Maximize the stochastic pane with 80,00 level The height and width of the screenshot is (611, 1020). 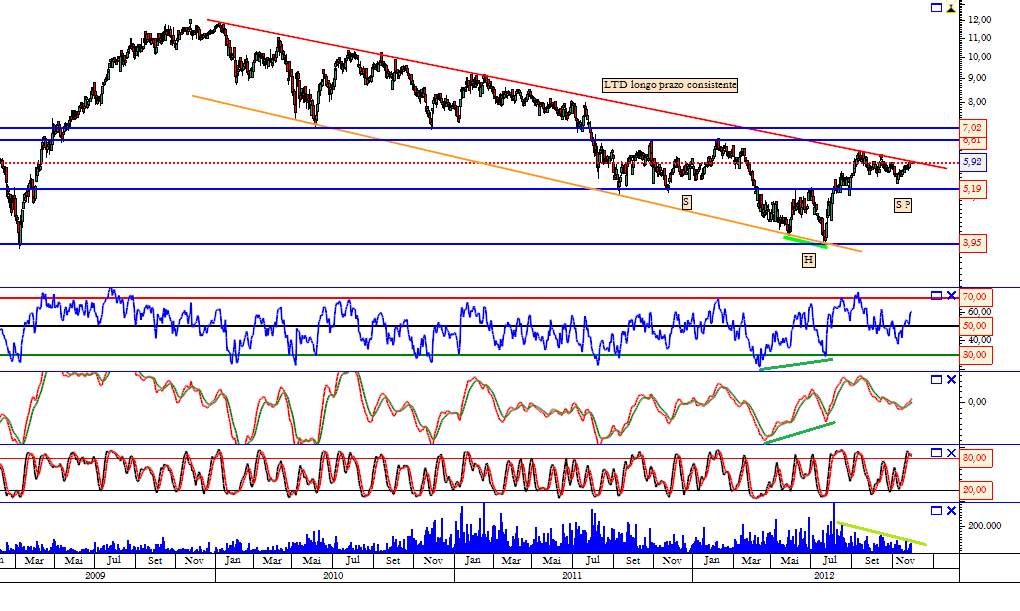pos(936,453)
